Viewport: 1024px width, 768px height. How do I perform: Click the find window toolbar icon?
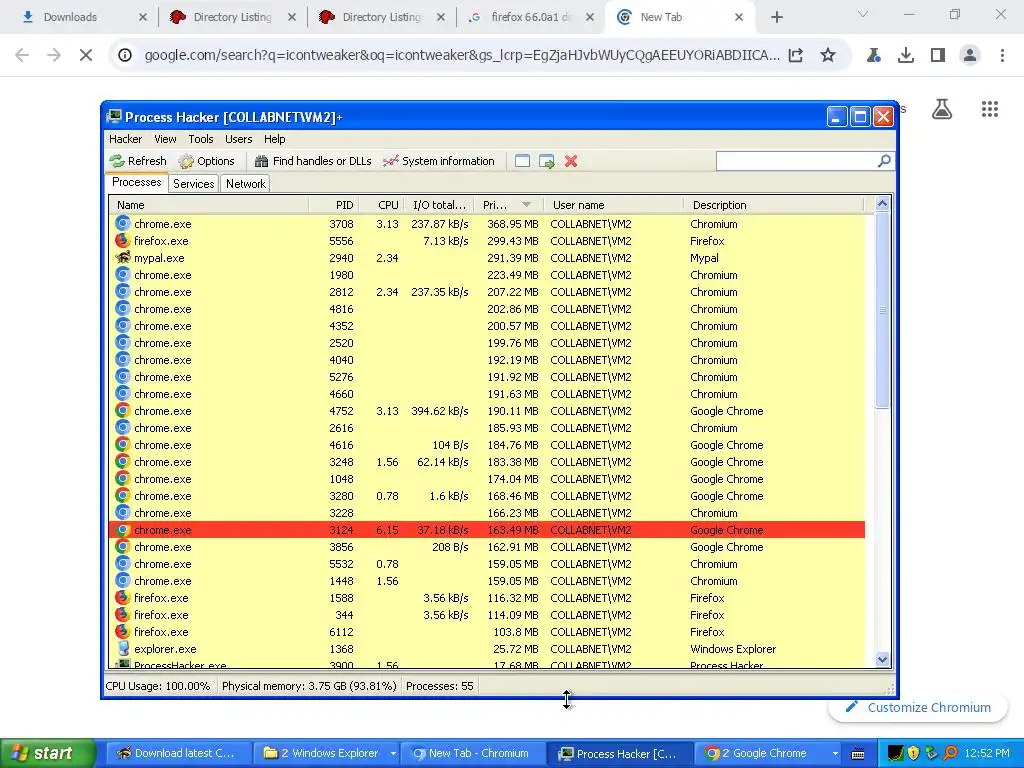522,161
